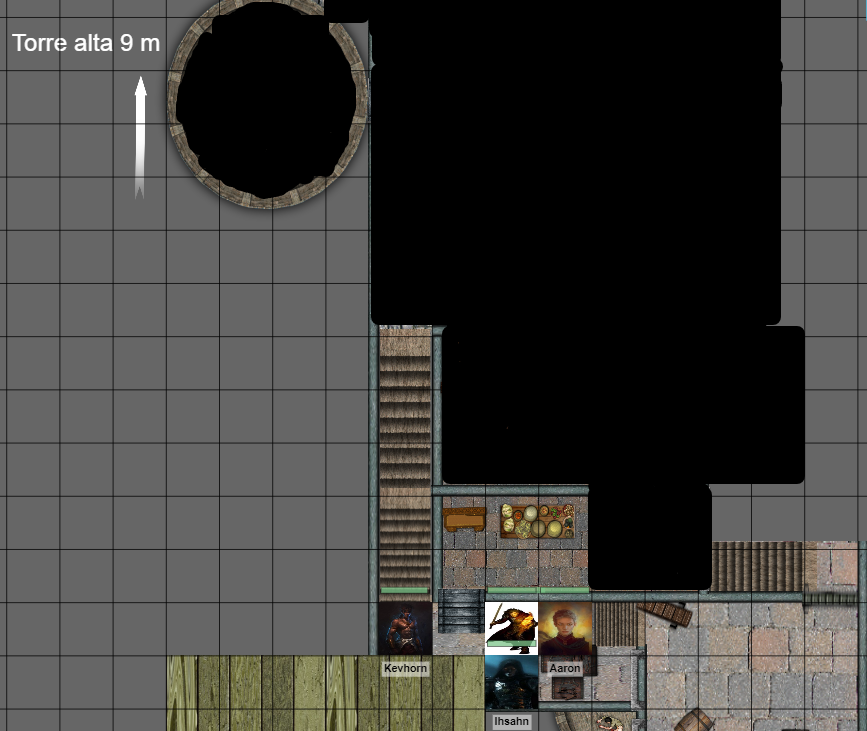The height and width of the screenshot is (731, 867).
Task: Click the Aaron name label
Action: 566,668
